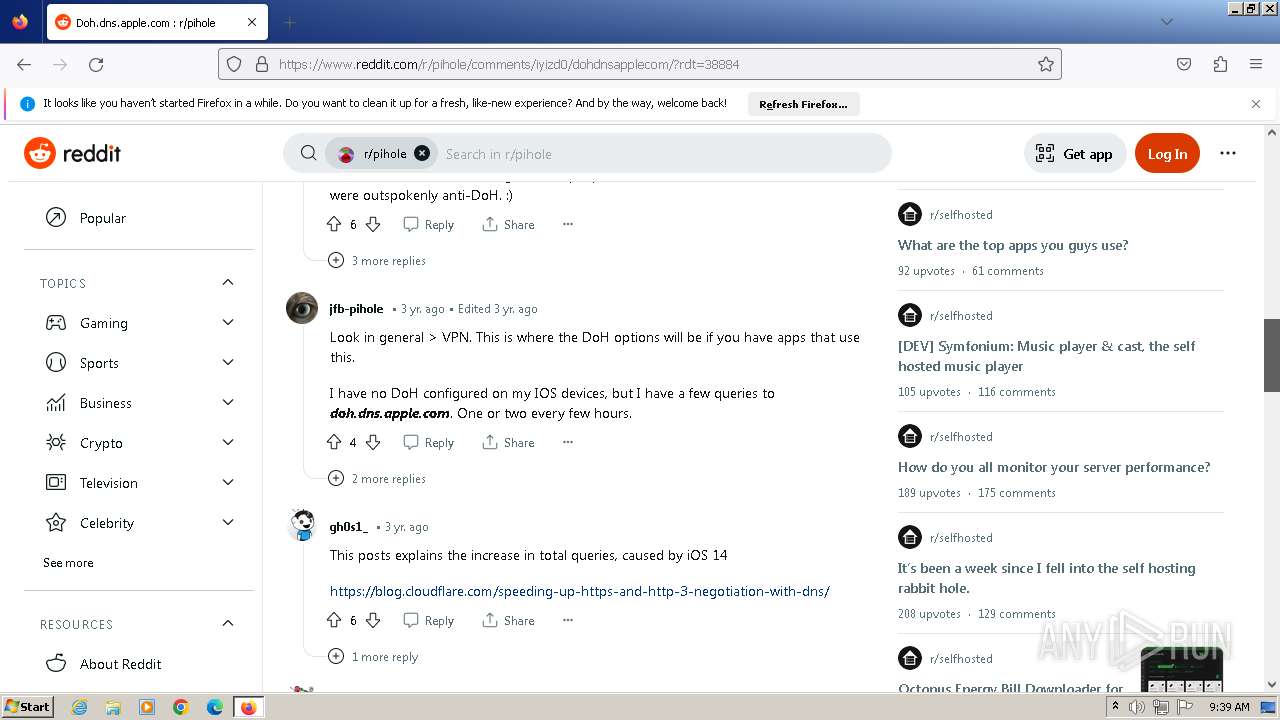Viewport: 1280px width, 720px height.
Task: Click the page vertical scrollbar thumb
Action: tap(1272, 355)
